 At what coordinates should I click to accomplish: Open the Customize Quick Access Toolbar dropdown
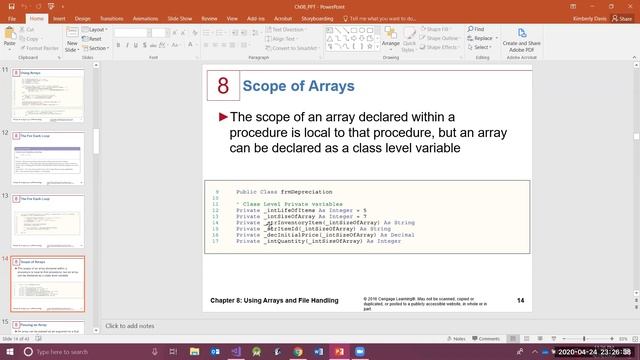[62, 7]
